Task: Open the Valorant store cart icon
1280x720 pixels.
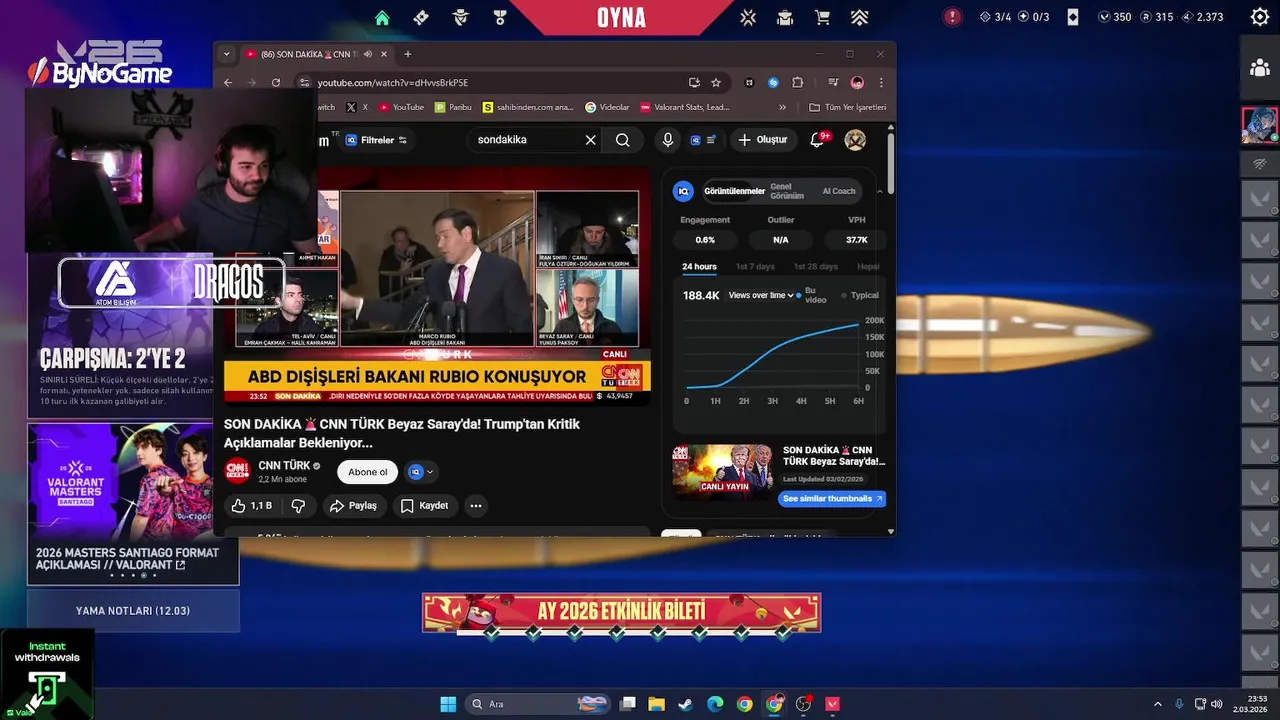Action: [x=822, y=17]
